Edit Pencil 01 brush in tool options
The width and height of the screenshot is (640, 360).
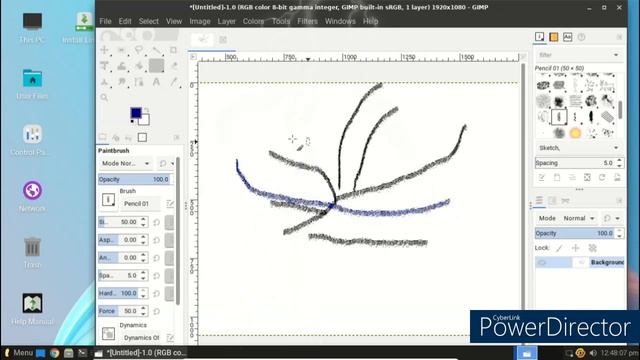click(170, 203)
